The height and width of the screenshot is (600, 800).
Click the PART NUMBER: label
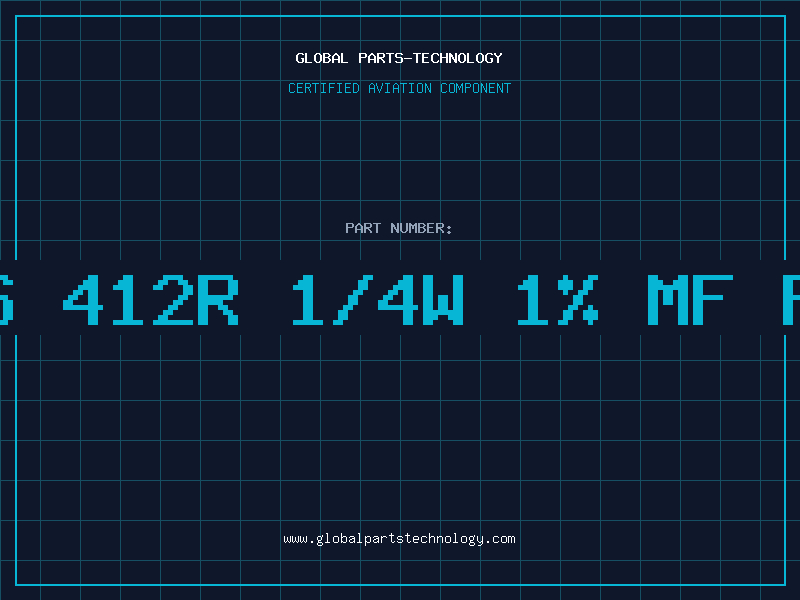(x=399, y=228)
